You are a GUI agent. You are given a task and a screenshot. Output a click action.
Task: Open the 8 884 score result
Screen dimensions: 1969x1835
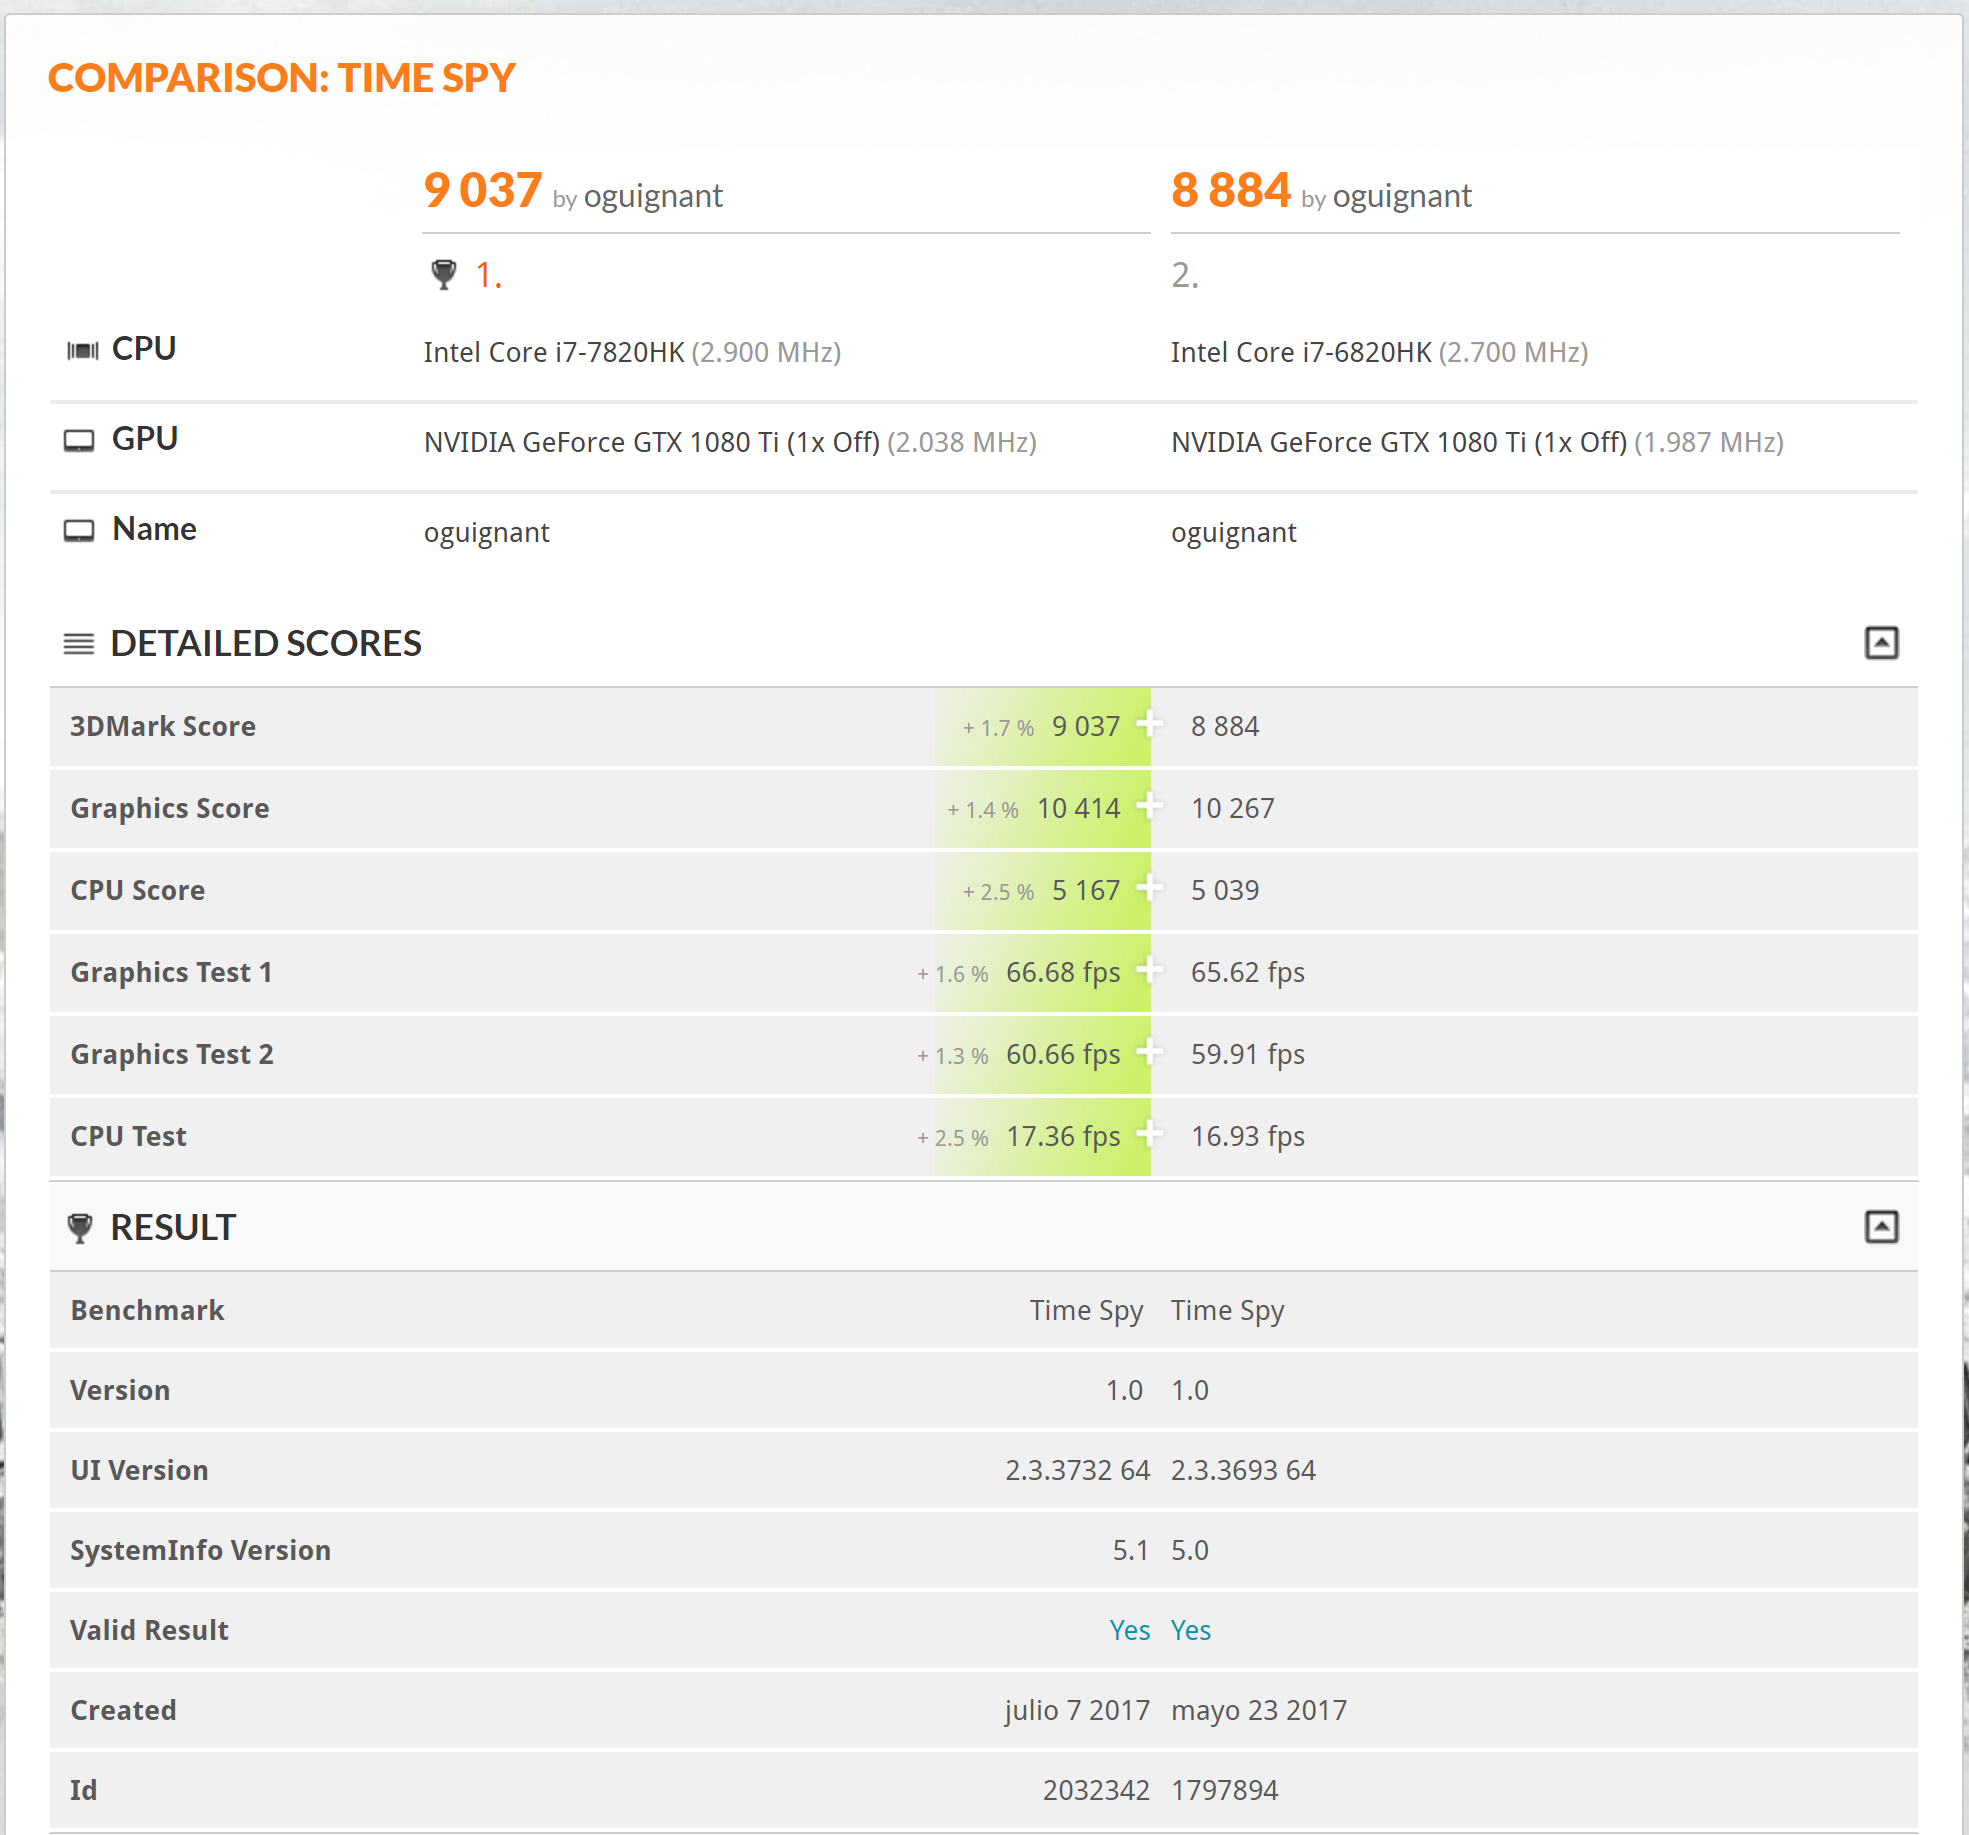point(1231,190)
